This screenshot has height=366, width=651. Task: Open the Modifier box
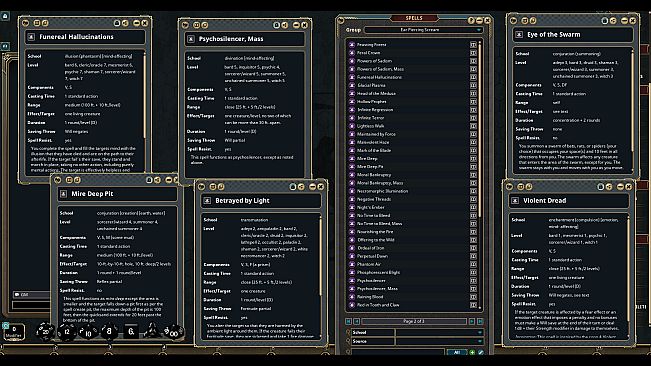click(x=14, y=332)
